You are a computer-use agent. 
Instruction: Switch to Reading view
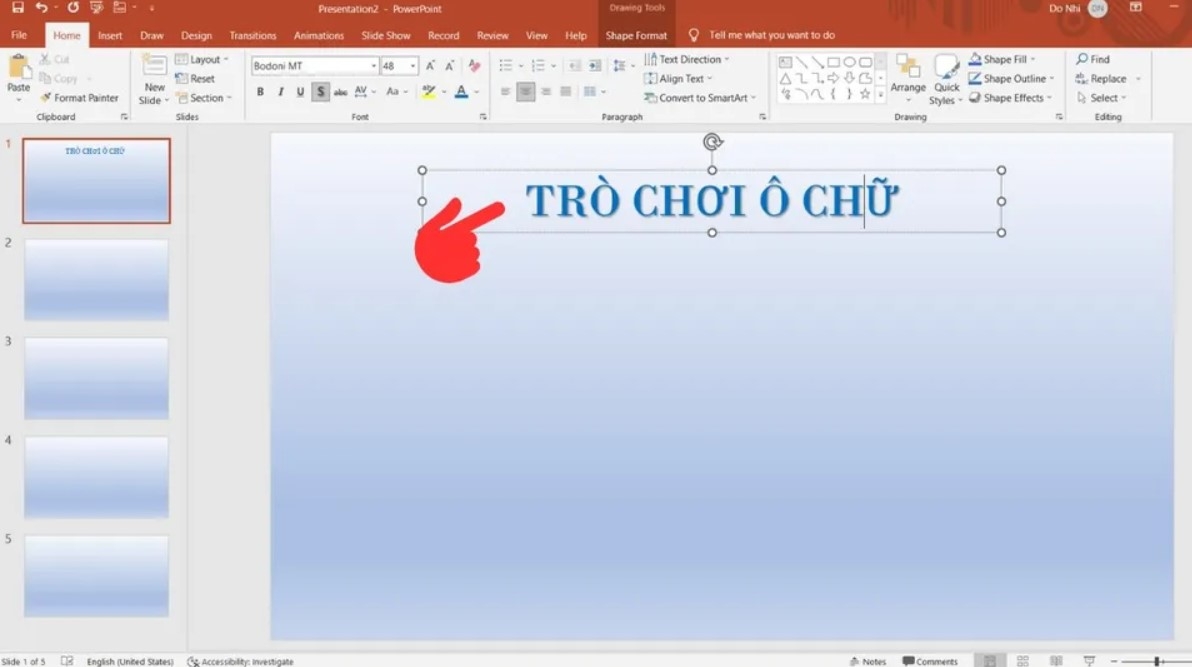point(1056,661)
